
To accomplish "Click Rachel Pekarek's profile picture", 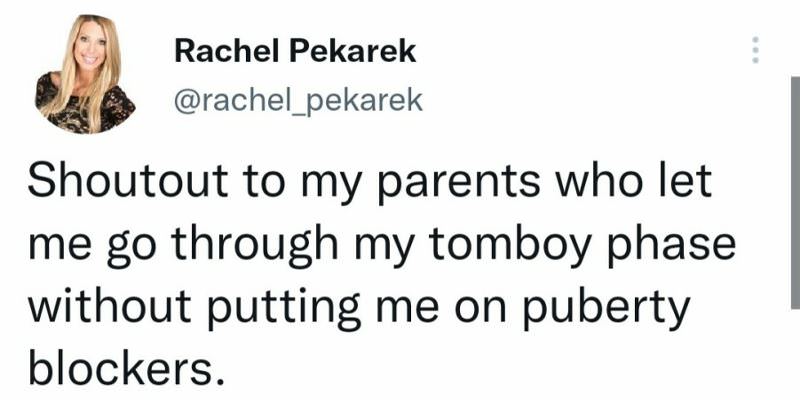I will (x=85, y=75).
